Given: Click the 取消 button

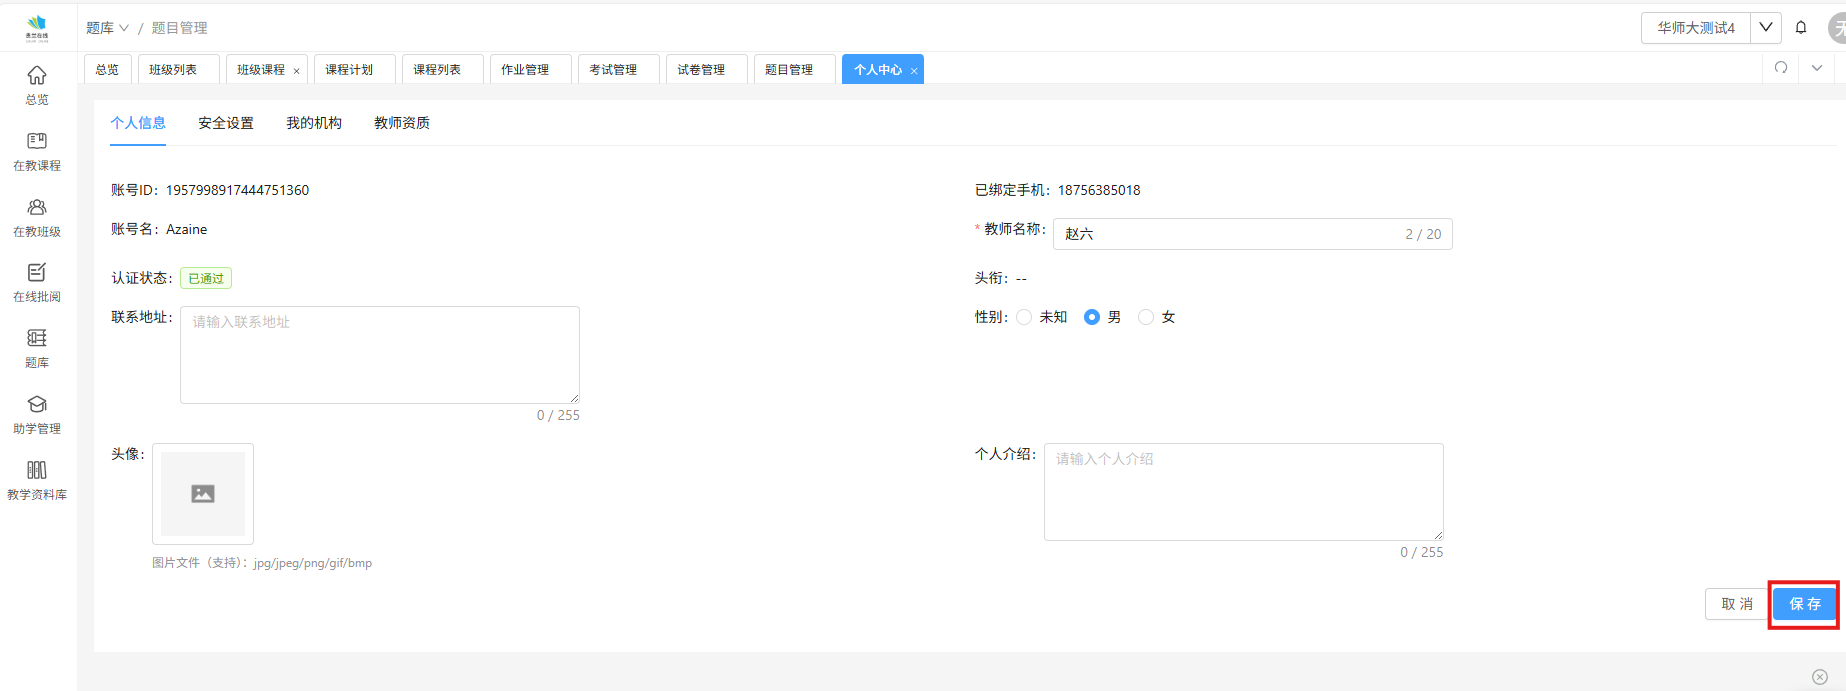Looking at the screenshot, I should click(1736, 604).
